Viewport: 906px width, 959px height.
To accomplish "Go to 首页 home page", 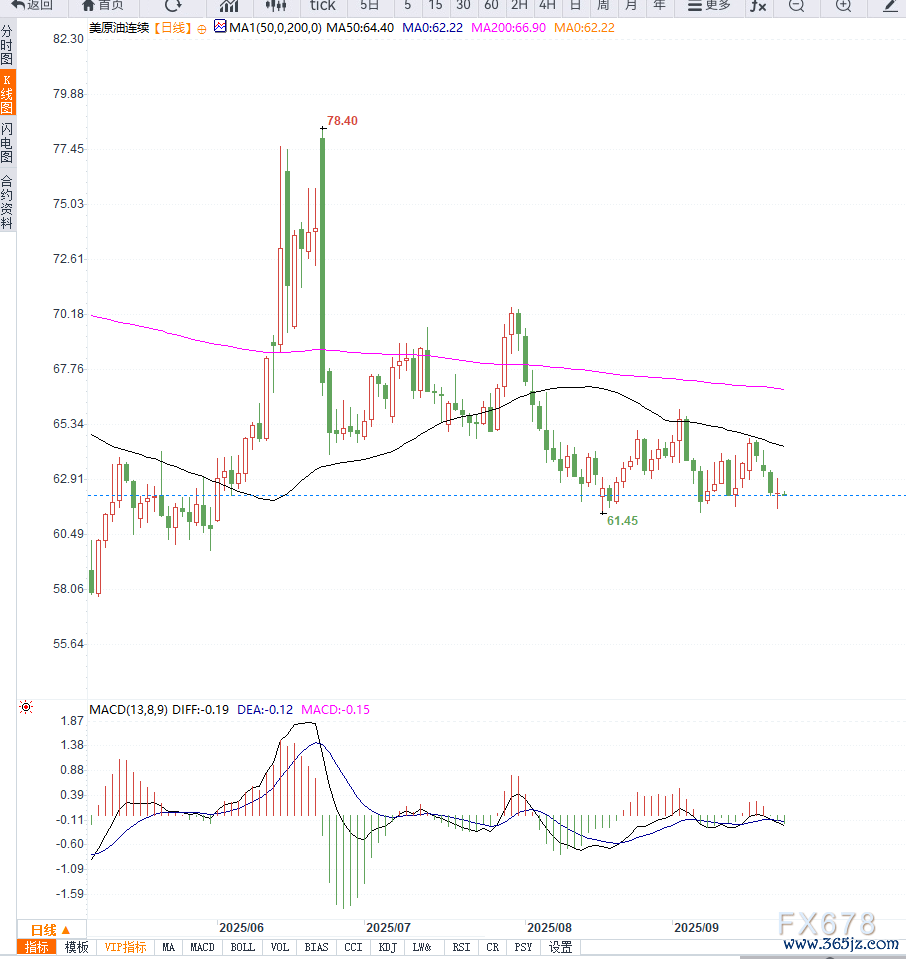I will coord(103,5).
